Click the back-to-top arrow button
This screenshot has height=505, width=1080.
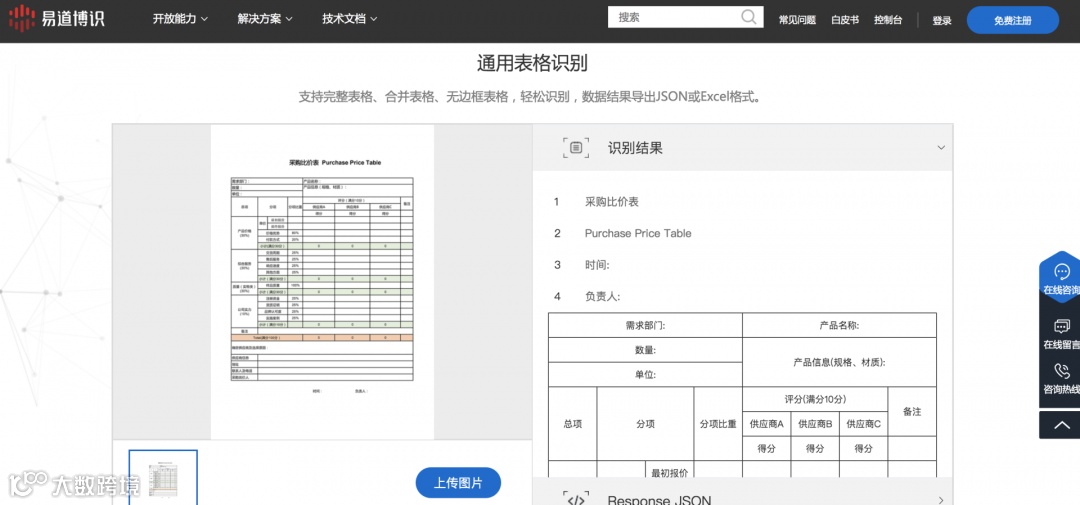pos(1061,425)
